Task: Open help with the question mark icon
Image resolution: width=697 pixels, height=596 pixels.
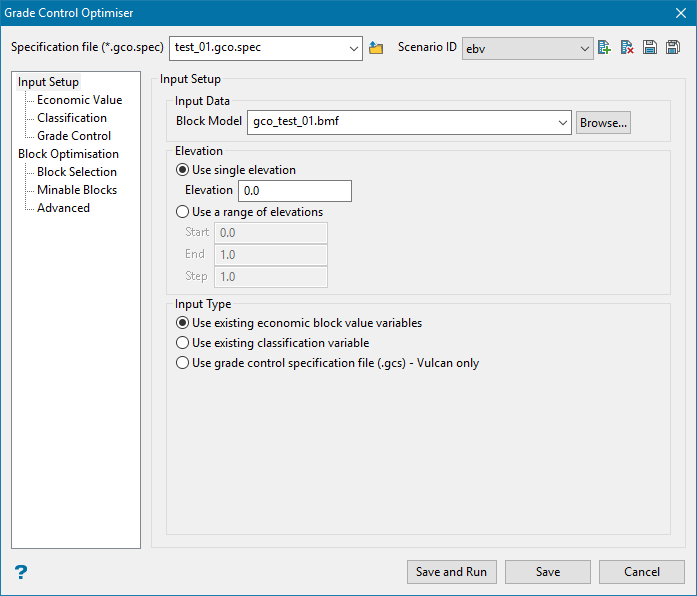Action: (x=21, y=572)
